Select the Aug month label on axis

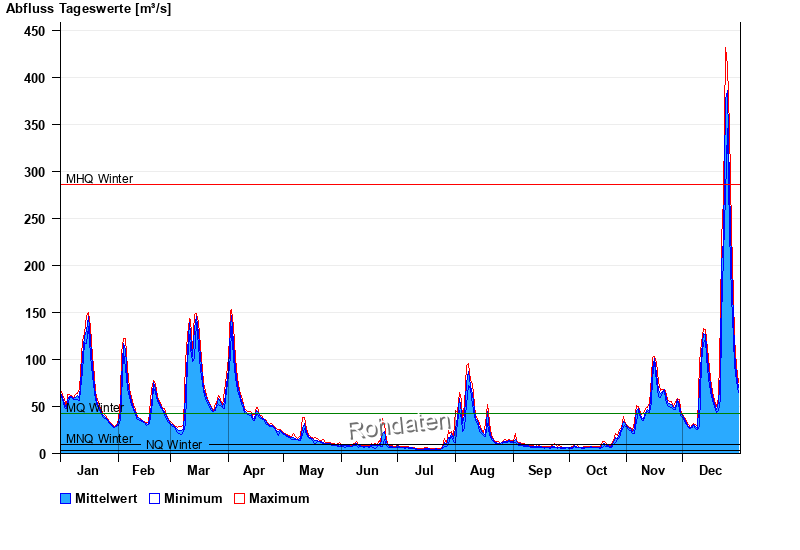[x=482, y=471]
